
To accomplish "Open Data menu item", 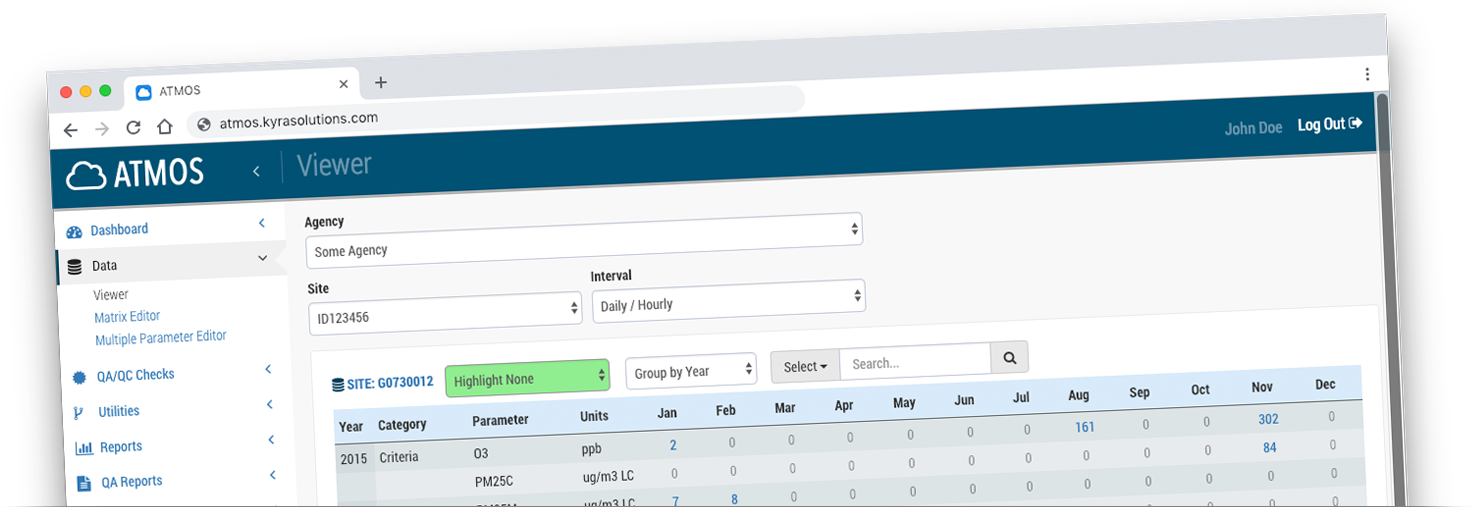I will [104, 266].
